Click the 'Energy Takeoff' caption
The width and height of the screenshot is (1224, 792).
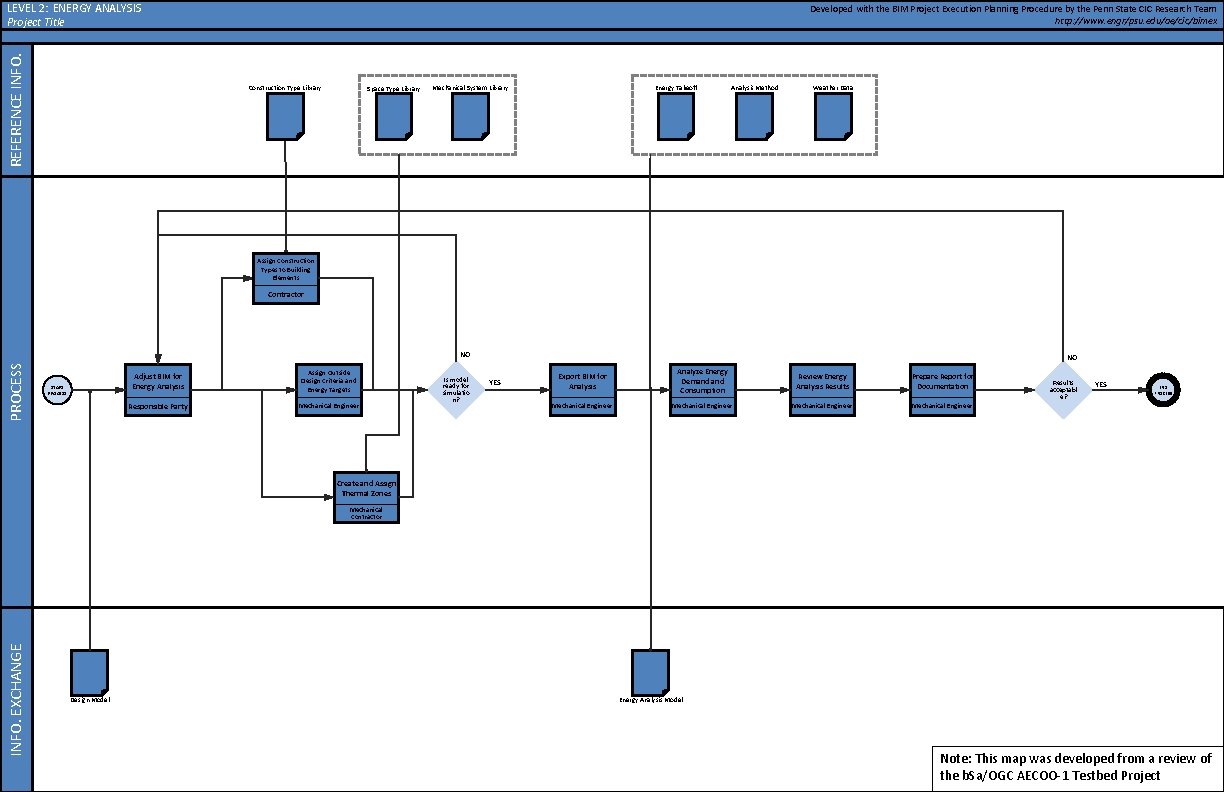[x=676, y=88]
